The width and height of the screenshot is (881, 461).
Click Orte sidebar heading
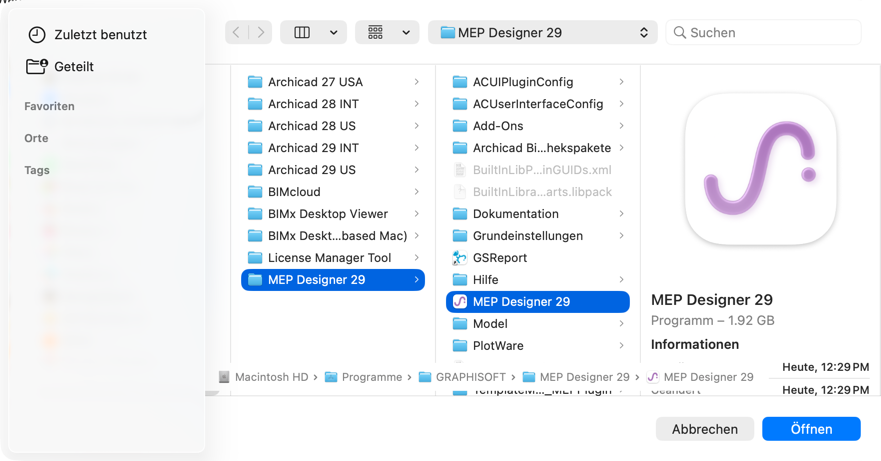point(36,138)
